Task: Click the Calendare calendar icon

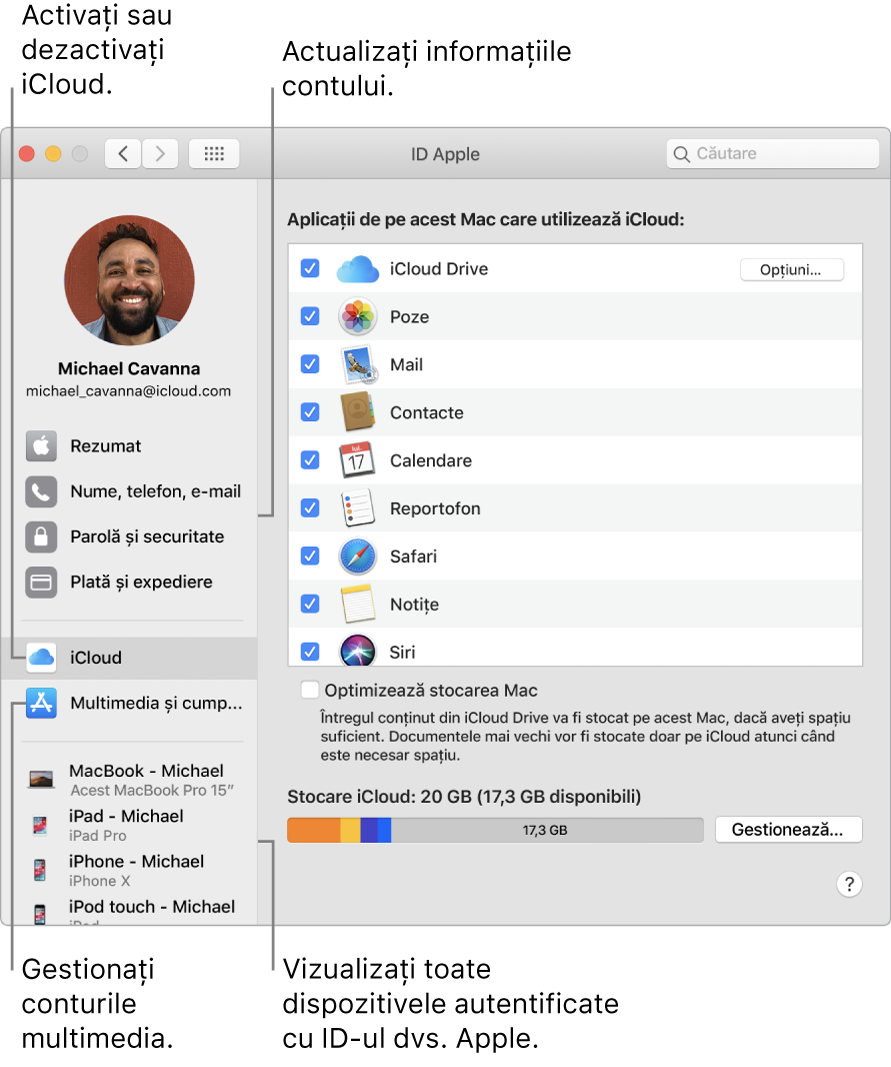Action: click(x=357, y=460)
